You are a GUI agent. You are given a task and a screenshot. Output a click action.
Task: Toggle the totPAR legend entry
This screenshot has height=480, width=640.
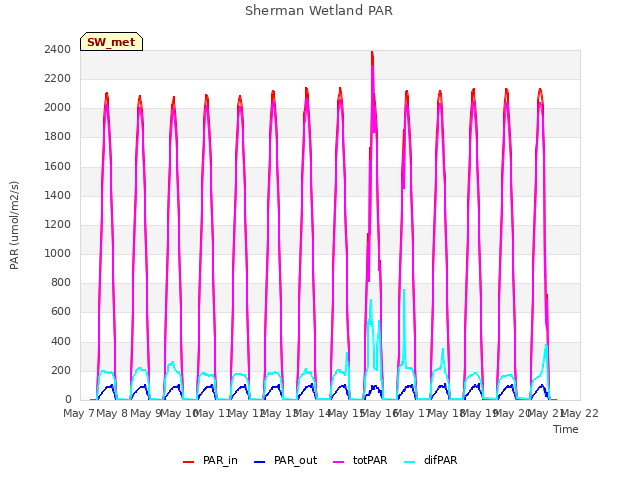click(360, 460)
